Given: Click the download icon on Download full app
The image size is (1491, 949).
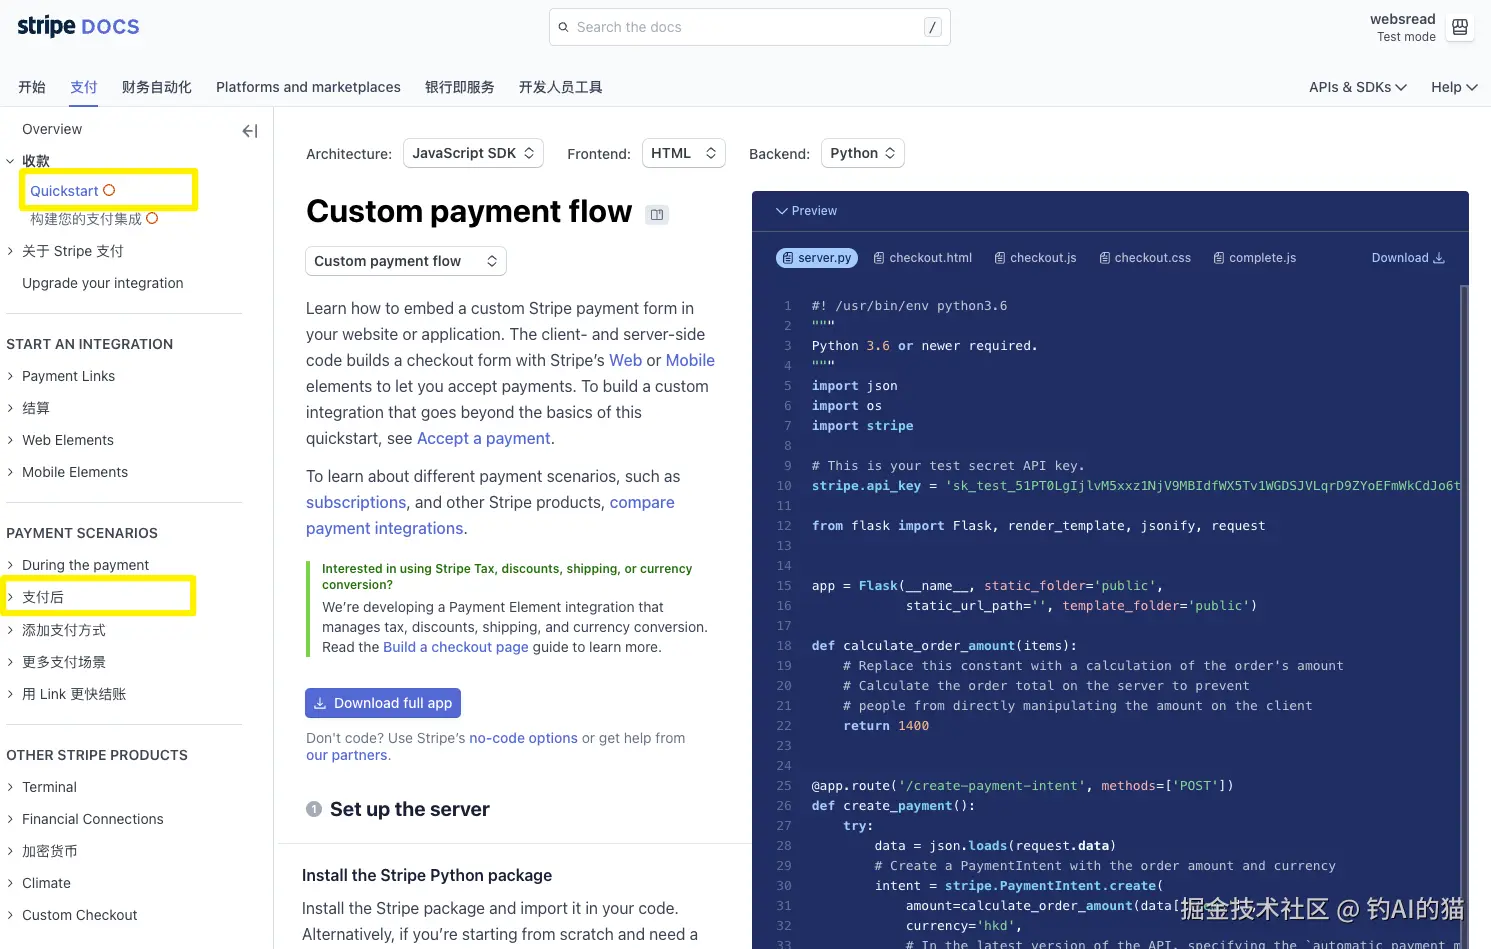Looking at the screenshot, I should pos(320,703).
